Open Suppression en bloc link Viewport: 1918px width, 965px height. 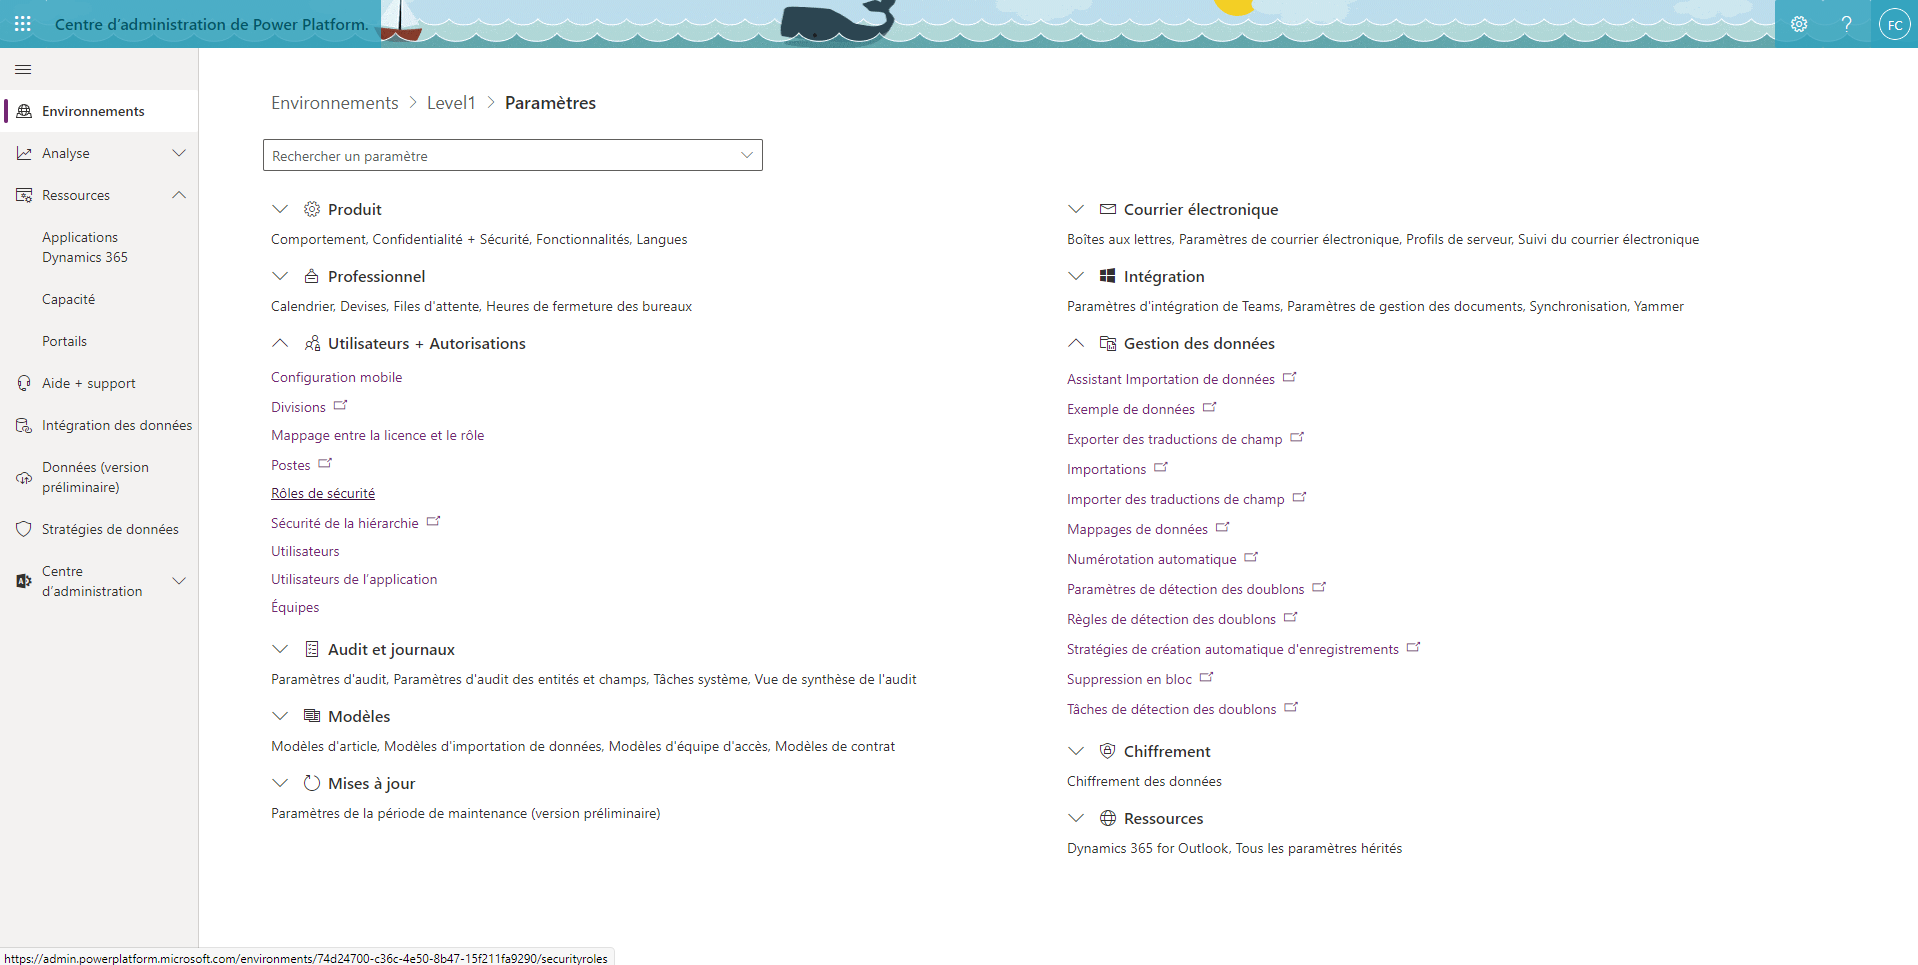pyautogui.click(x=1129, y=679)
